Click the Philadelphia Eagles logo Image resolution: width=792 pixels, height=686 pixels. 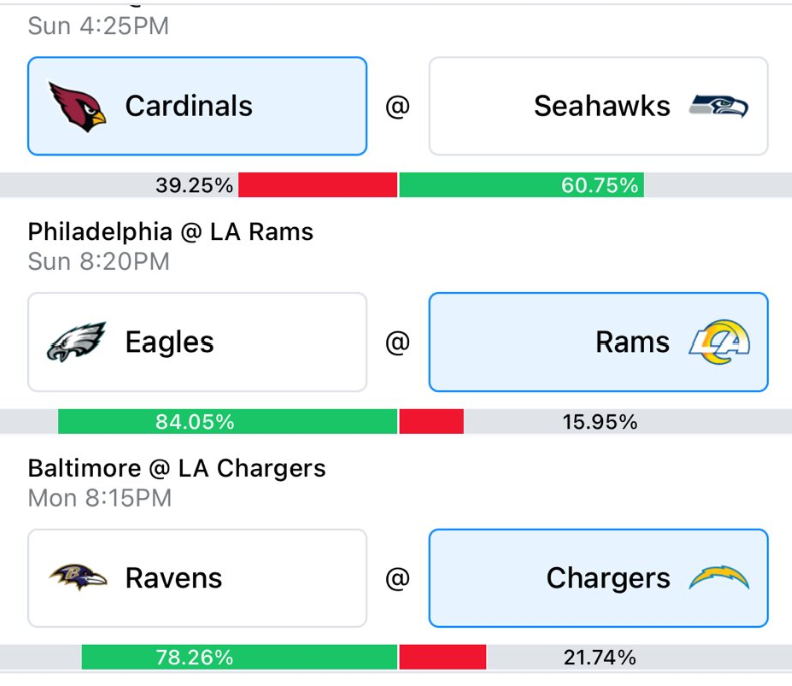(76, 342)
